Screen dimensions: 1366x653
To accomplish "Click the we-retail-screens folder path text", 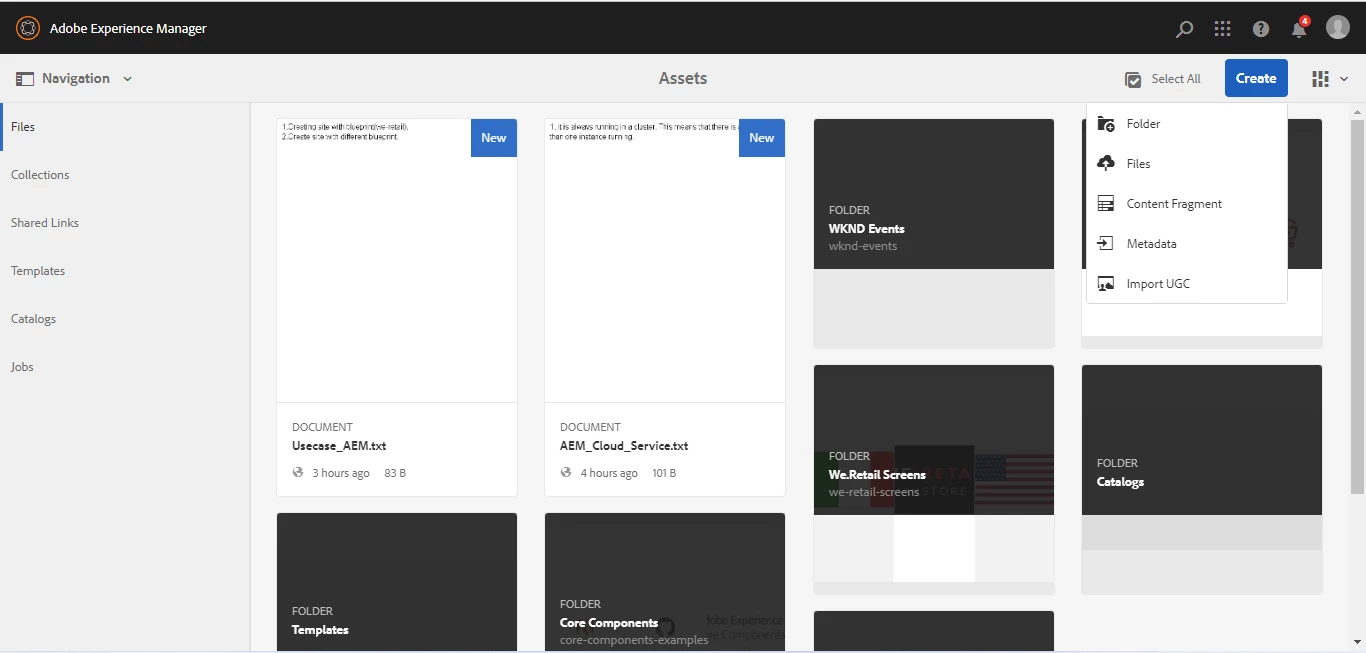I will point(874,492).
